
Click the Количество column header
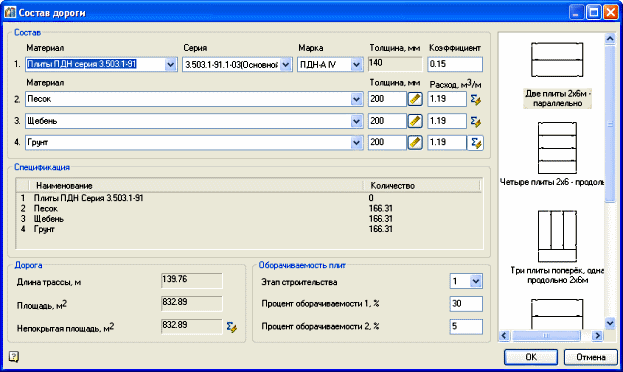422,186
